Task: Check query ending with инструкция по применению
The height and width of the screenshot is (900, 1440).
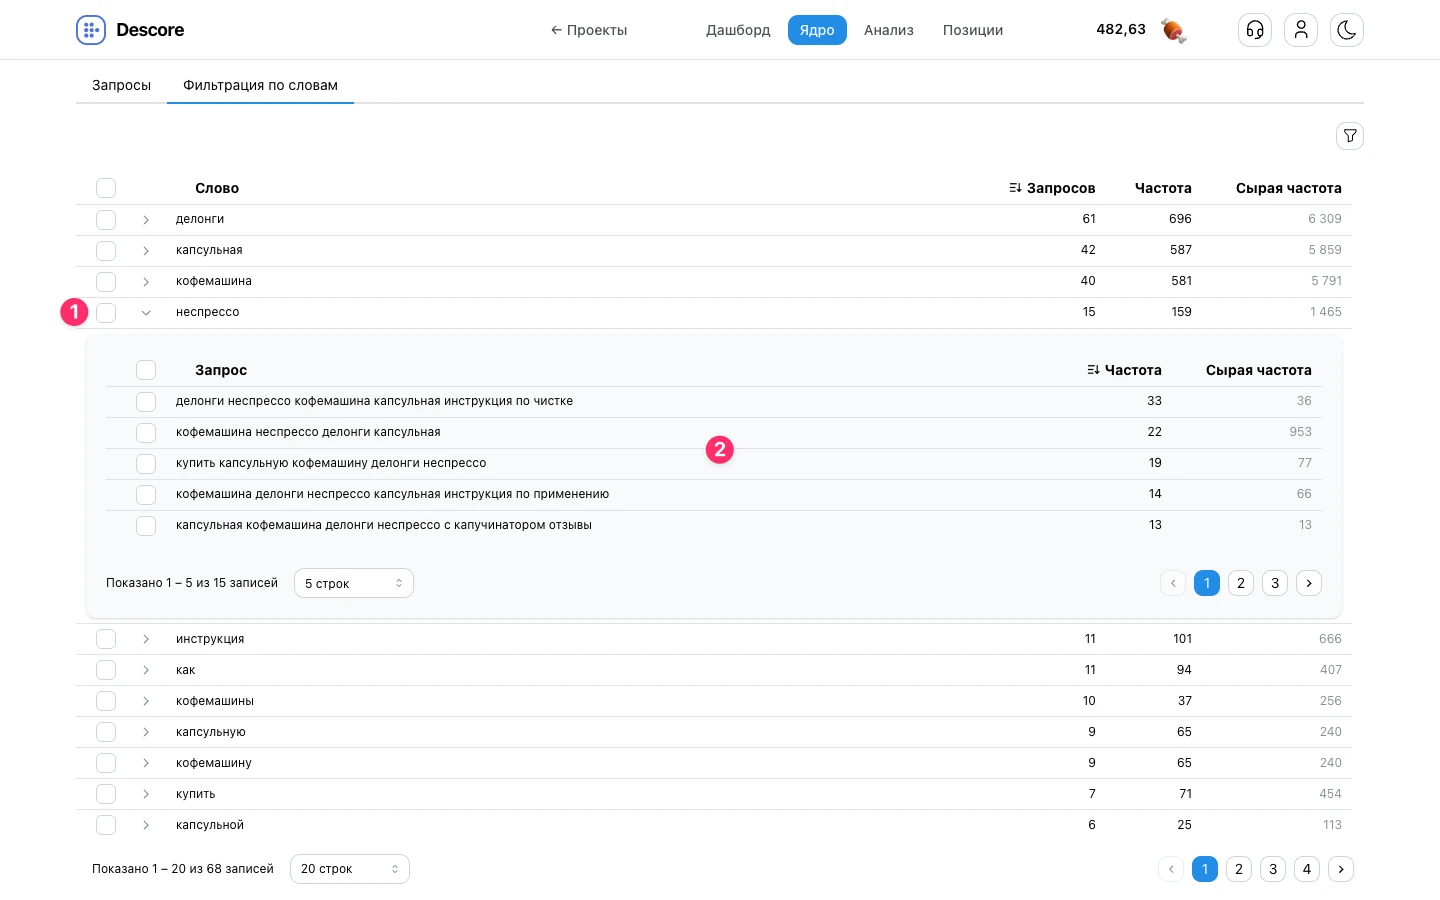Action: point(146,495)
